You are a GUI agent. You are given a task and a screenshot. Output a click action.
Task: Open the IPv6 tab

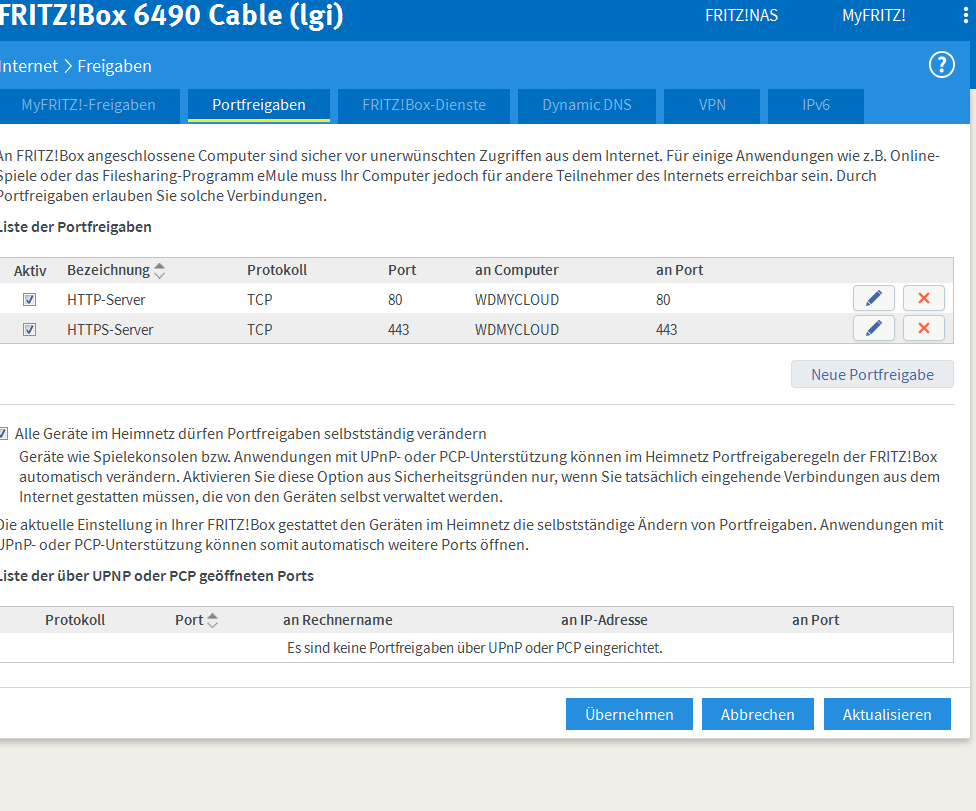[x=816, y=105]
